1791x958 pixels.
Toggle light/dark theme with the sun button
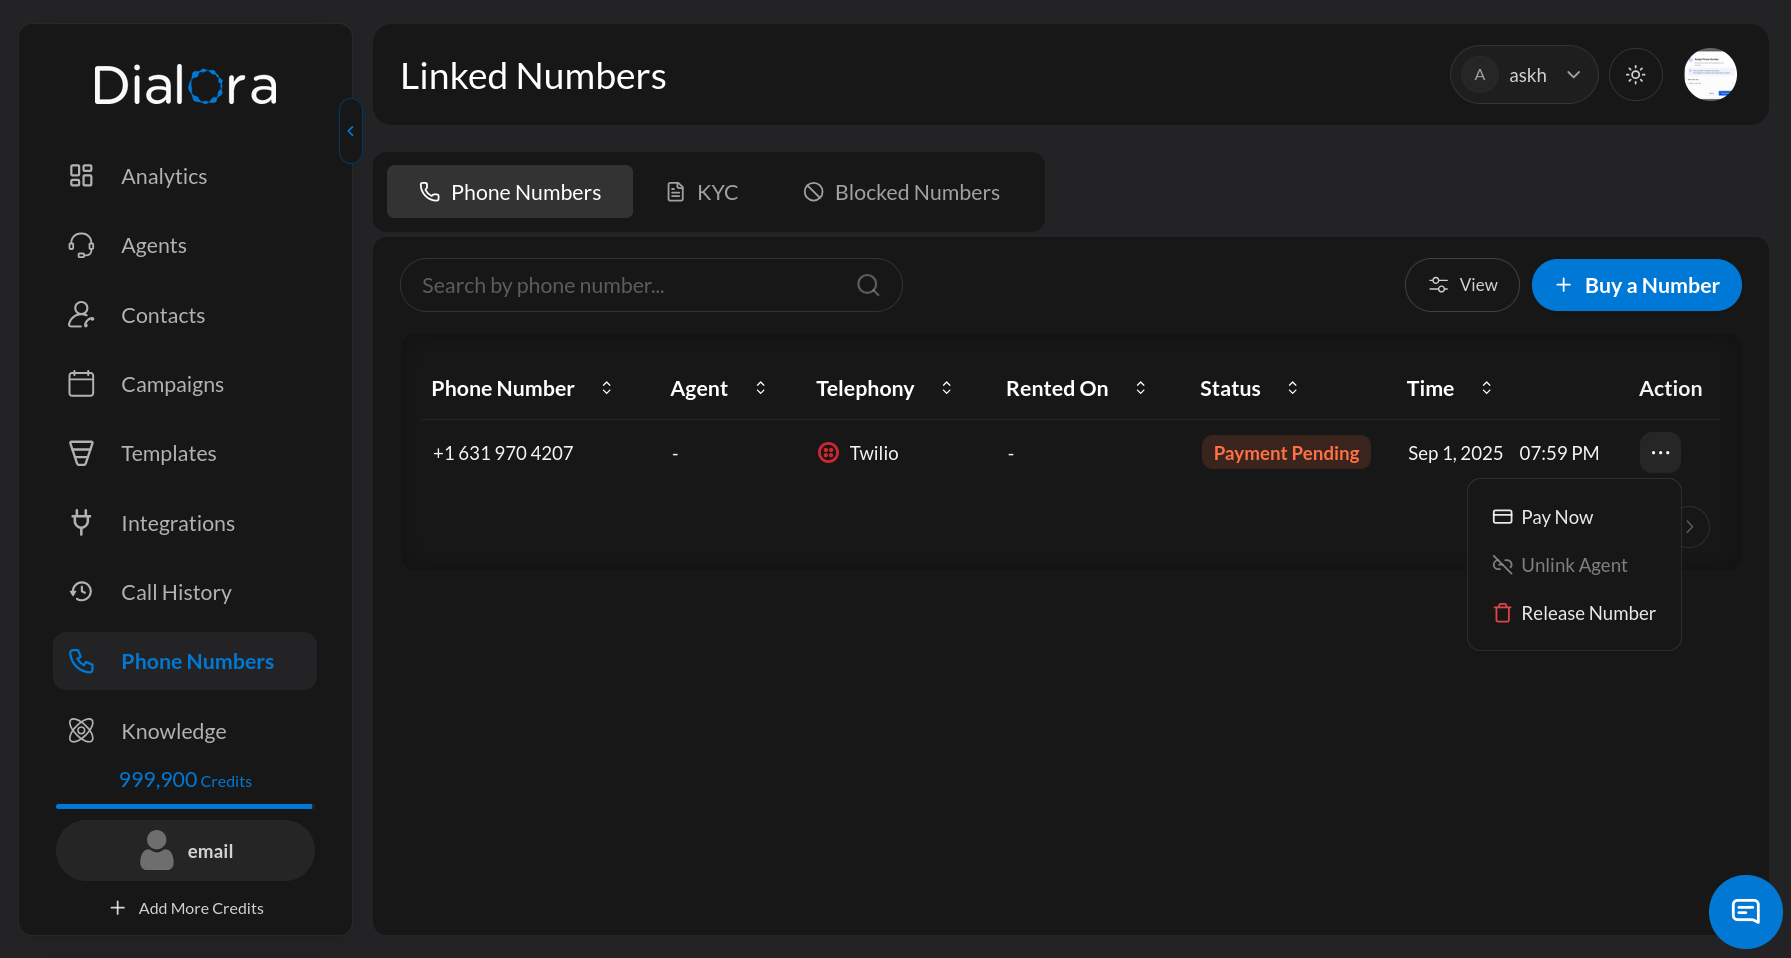[x=1635, y=75]
